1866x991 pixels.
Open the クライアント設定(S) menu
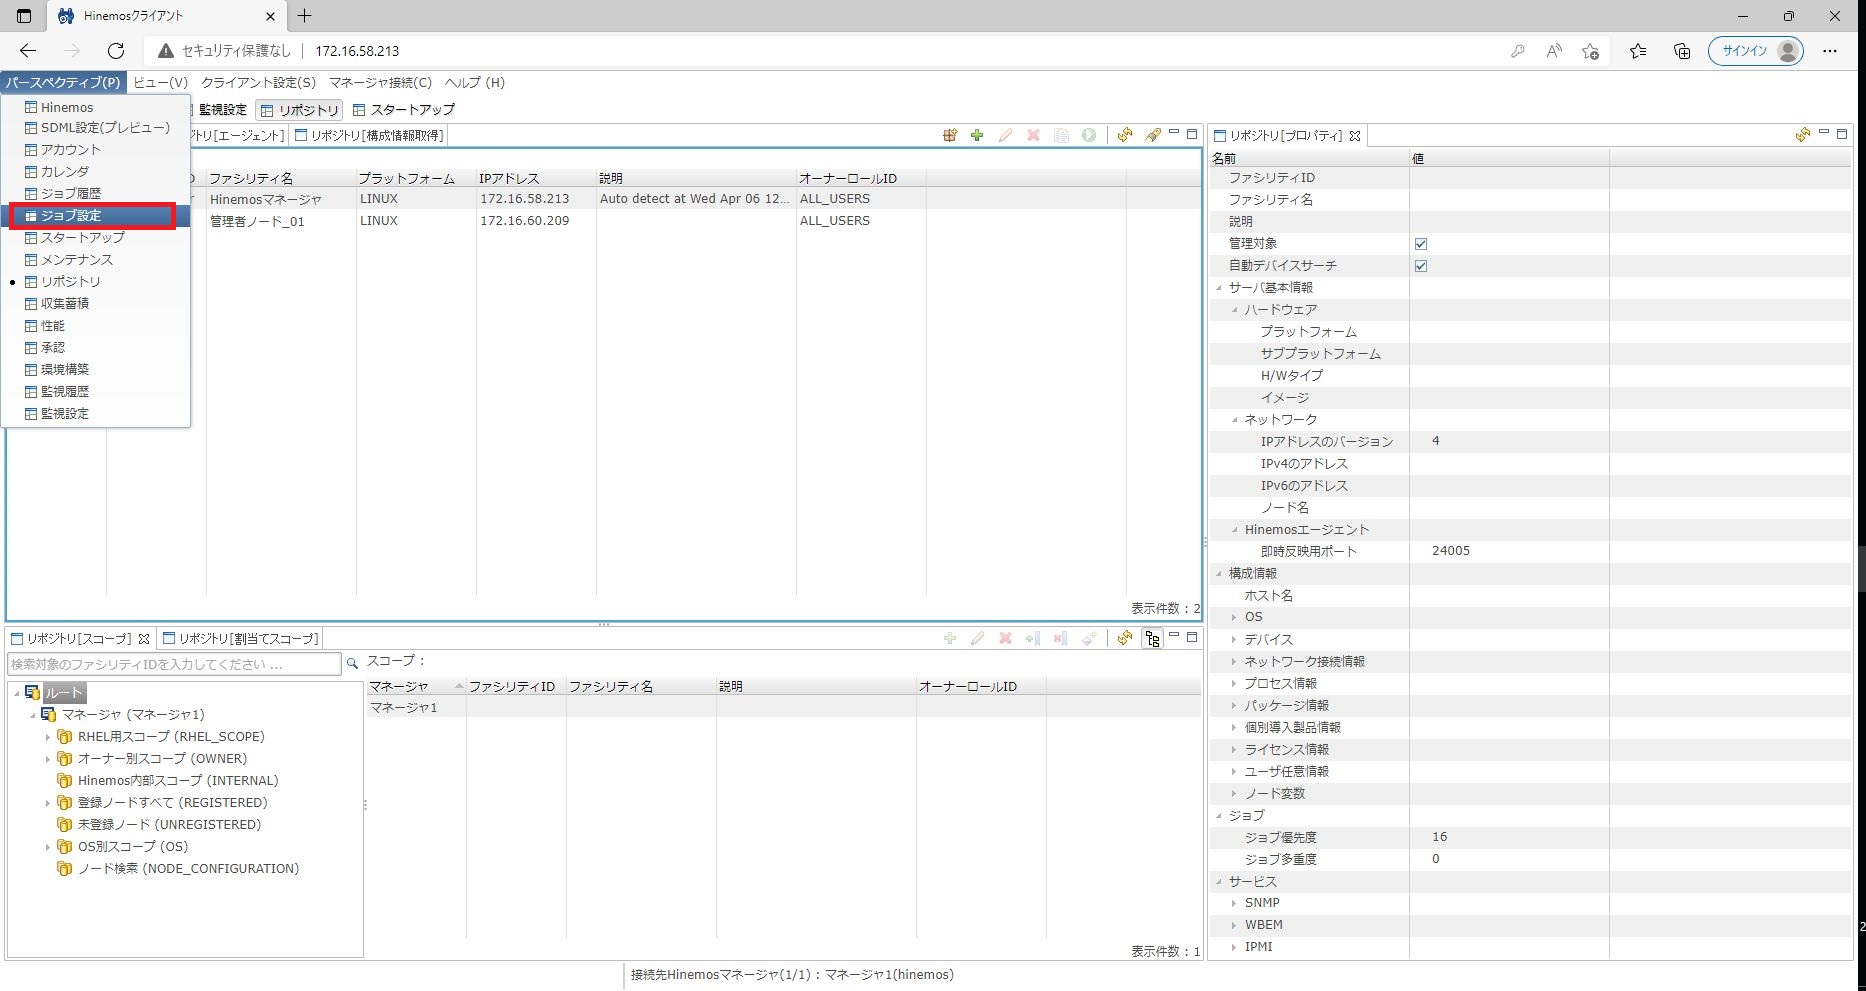click(x=258, y=83)
